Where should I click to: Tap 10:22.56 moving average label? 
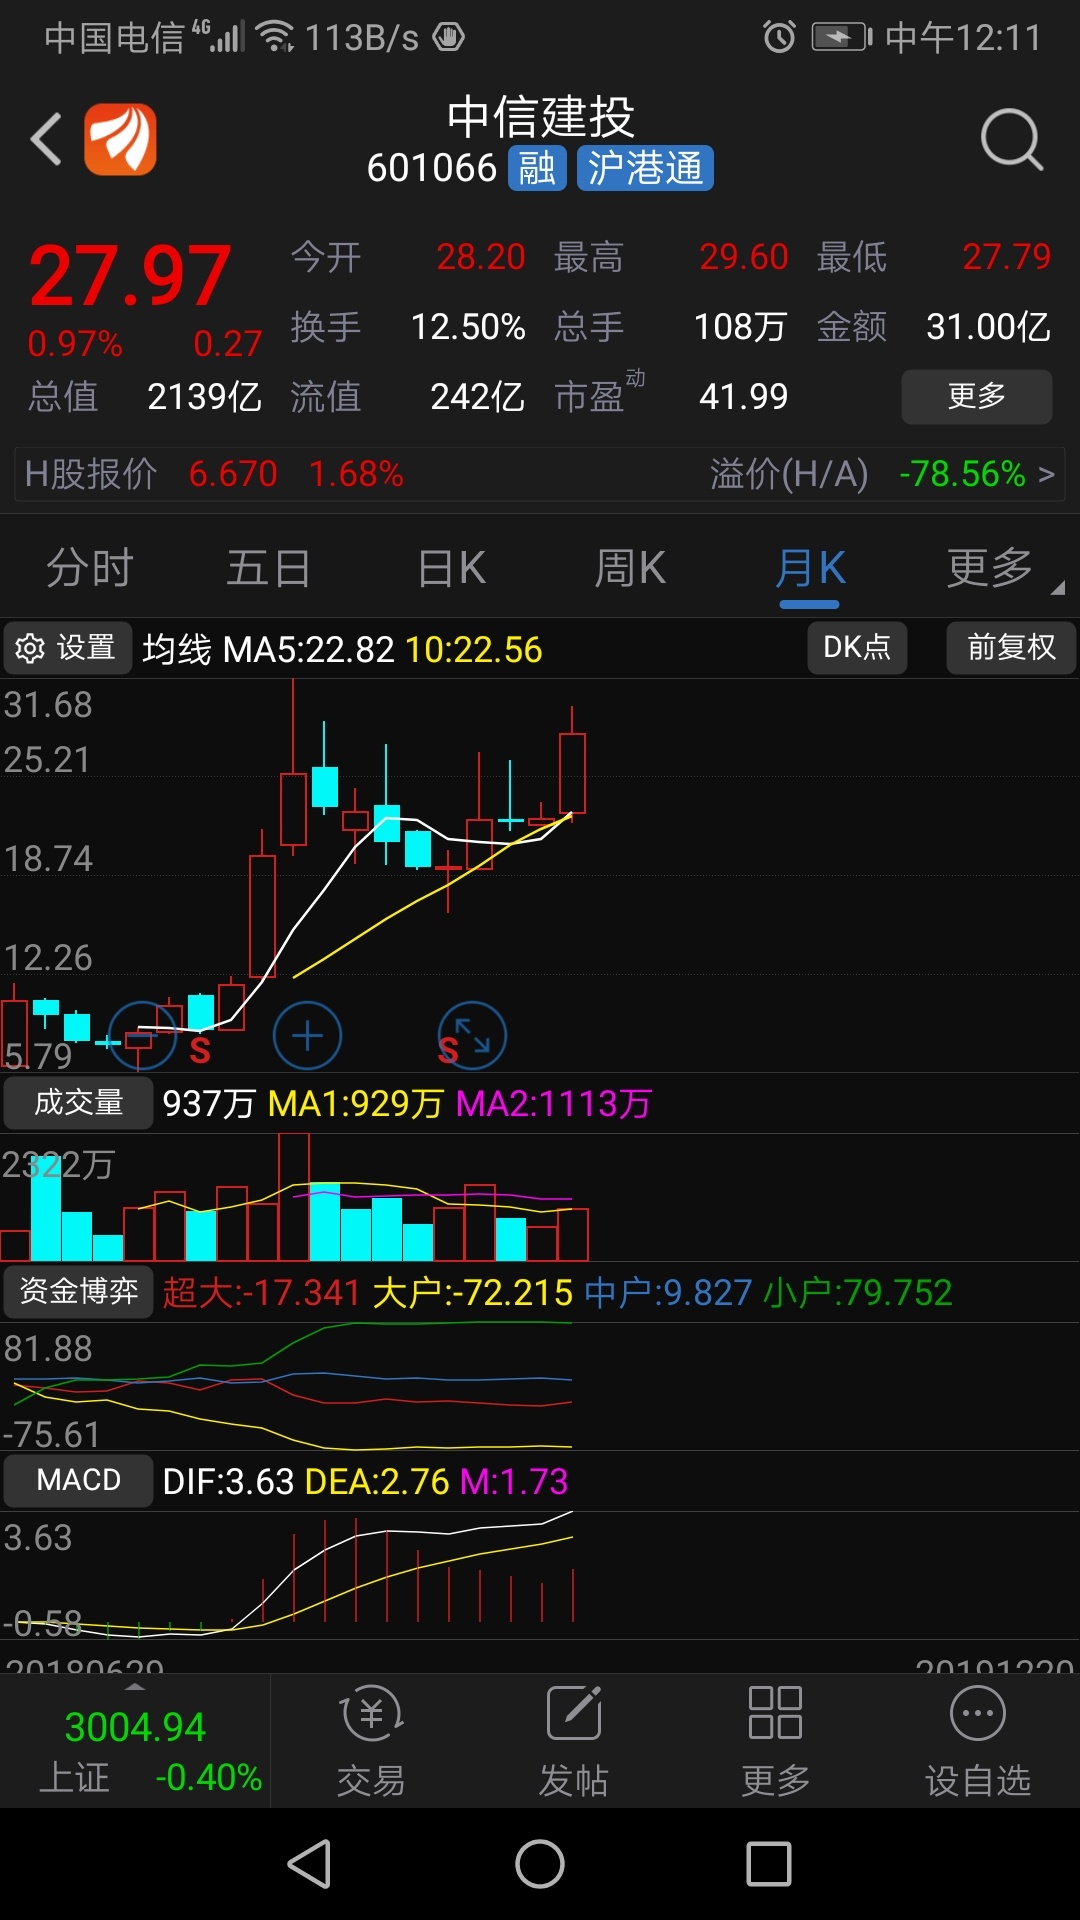click(x=474, y=650)
